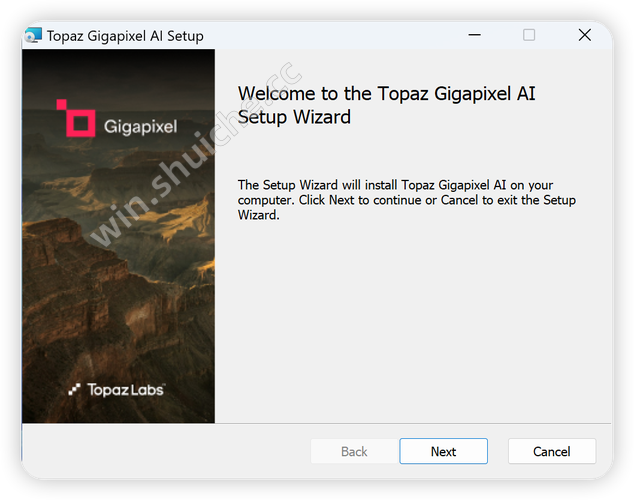Screen dimensions: 634x500
Task: Click the disabled Back button
Action: (354, 451)
